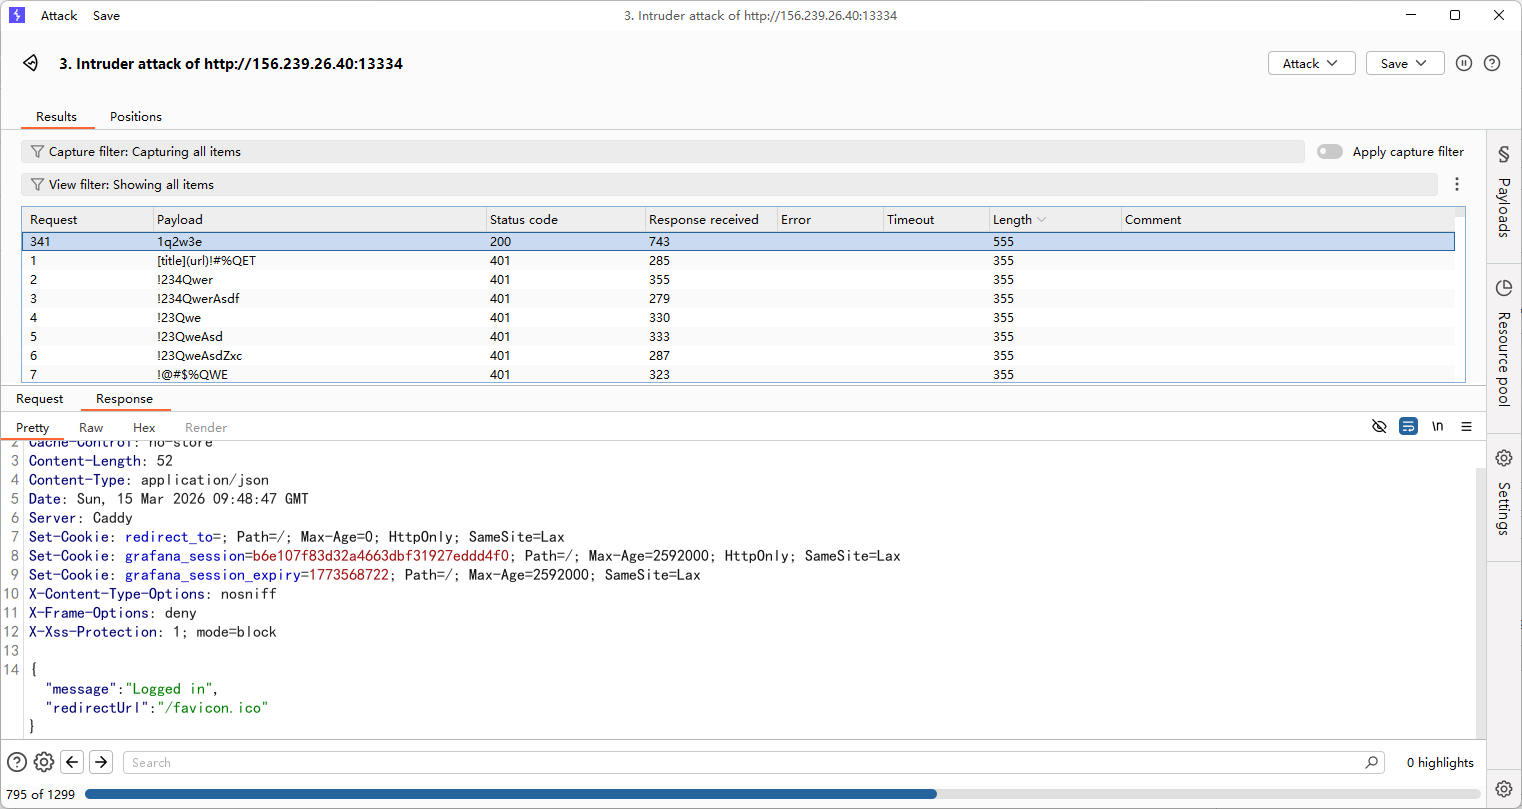Open the Settings side panel
This screenshot has height=809, width=1522.
[1503, 492]
